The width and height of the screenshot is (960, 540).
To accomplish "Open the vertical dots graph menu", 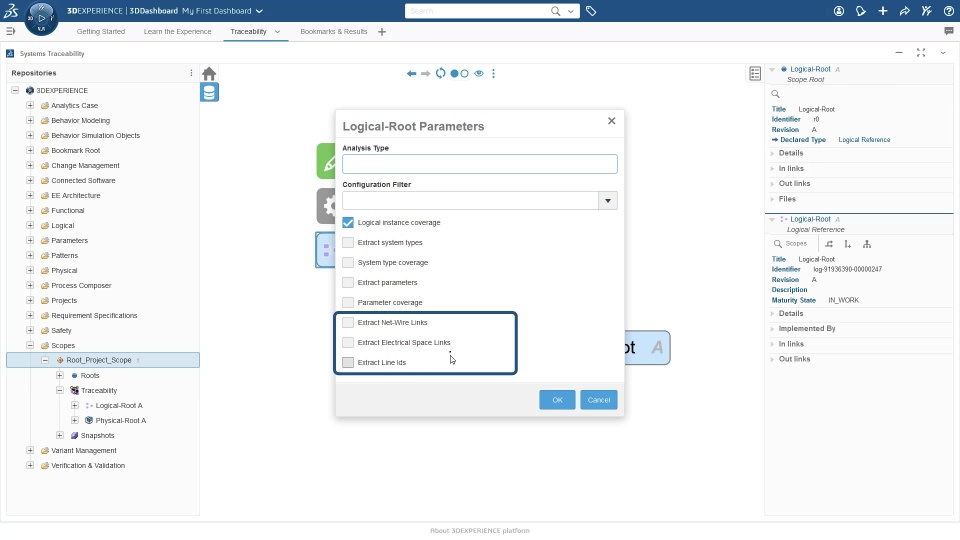I will point(493,73).
